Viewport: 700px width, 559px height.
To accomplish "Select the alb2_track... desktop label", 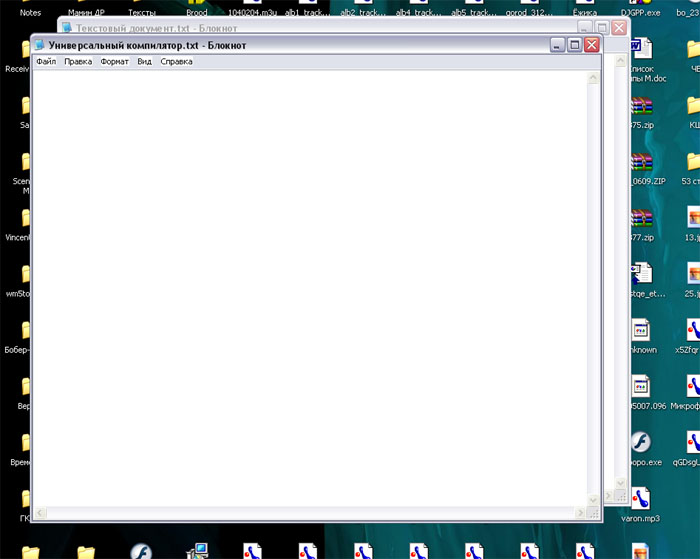I will tap(363, 13).
